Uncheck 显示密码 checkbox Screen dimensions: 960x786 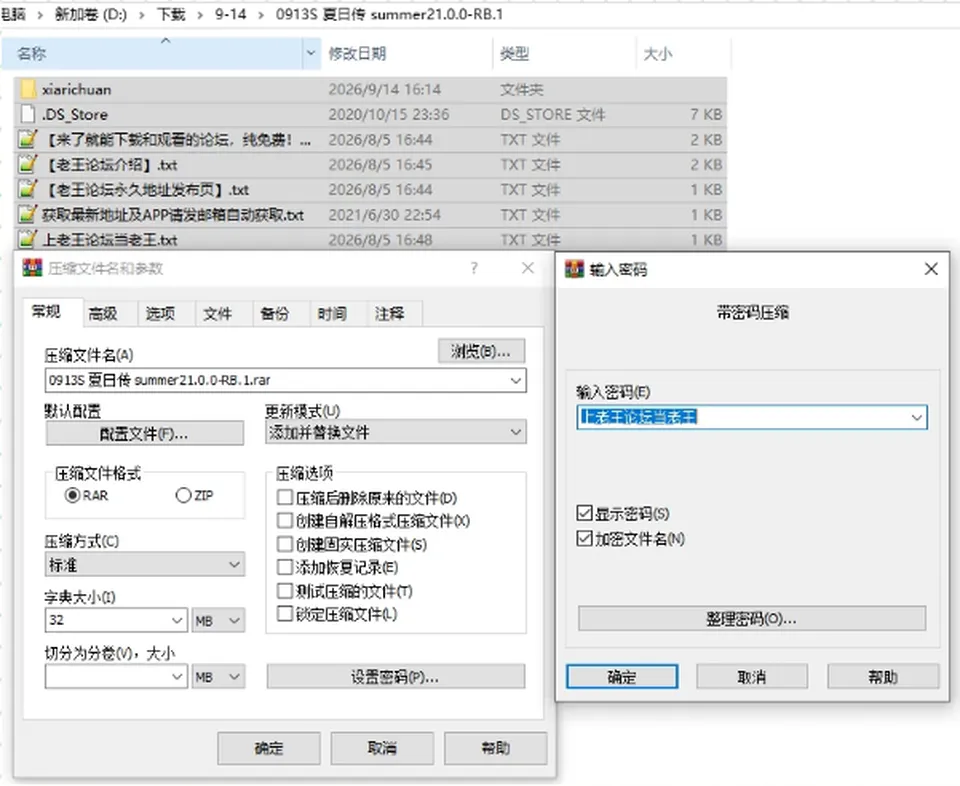point(585,513)
